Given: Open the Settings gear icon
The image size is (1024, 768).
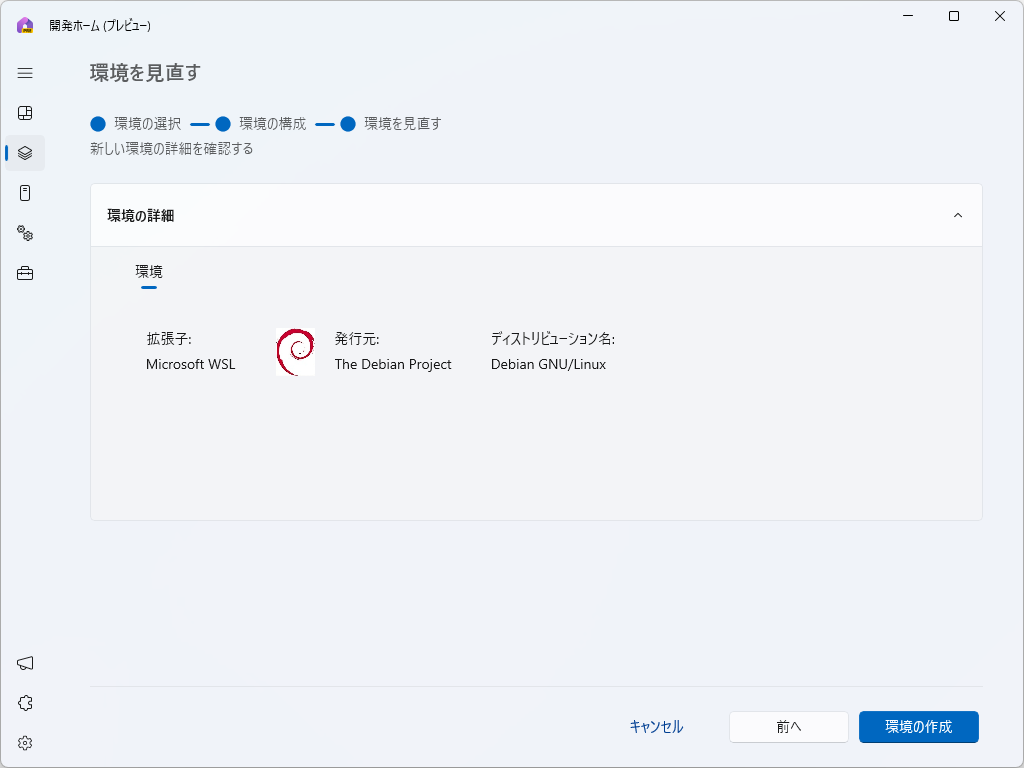Looking at the screenshot, I should (x=25, y=743).
